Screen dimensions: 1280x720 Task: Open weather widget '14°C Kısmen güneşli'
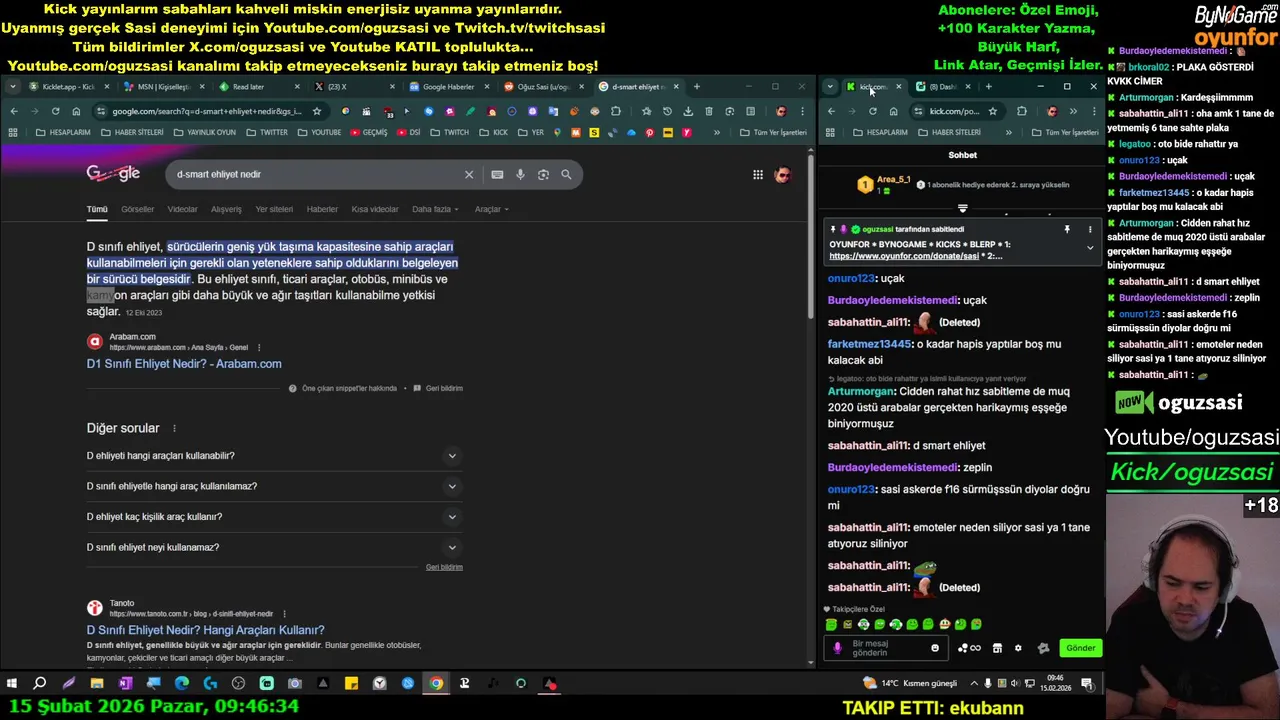pos(912,683)
